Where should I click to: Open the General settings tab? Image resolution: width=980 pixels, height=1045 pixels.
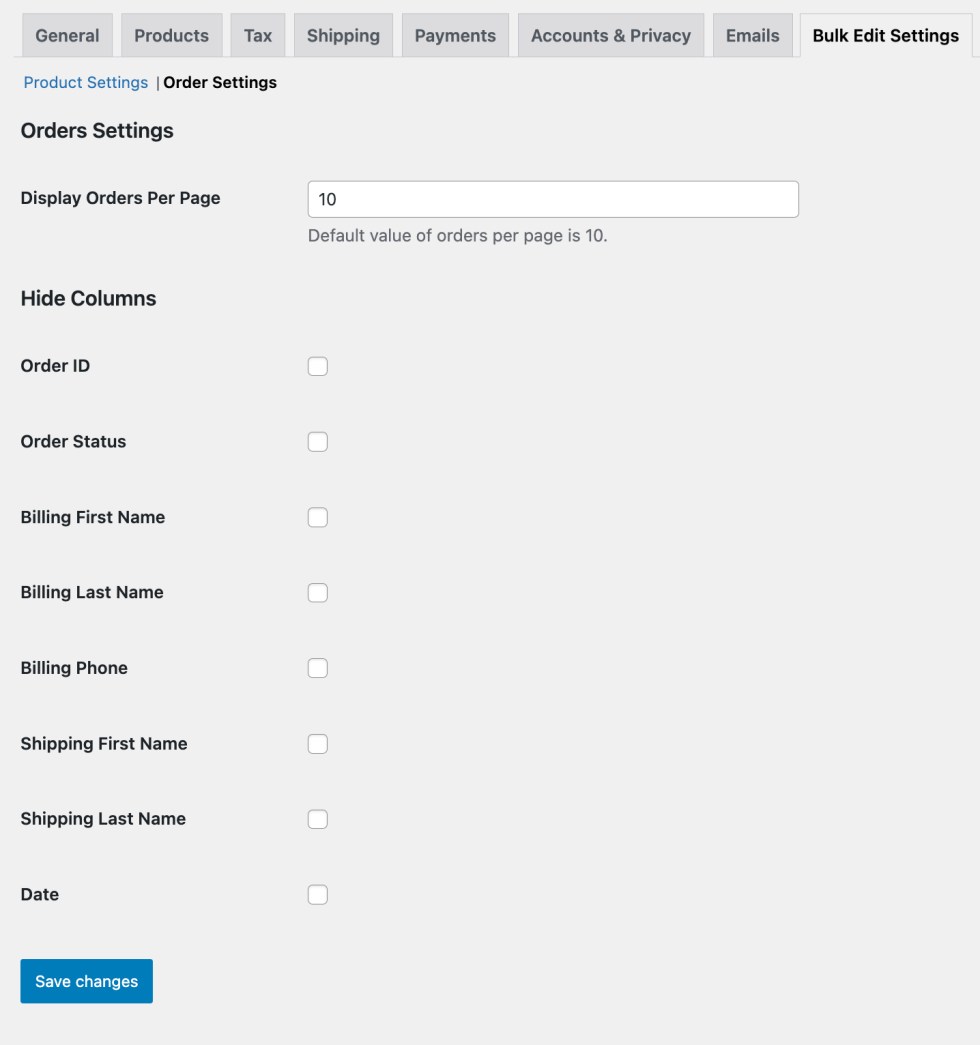coord(67,35)
